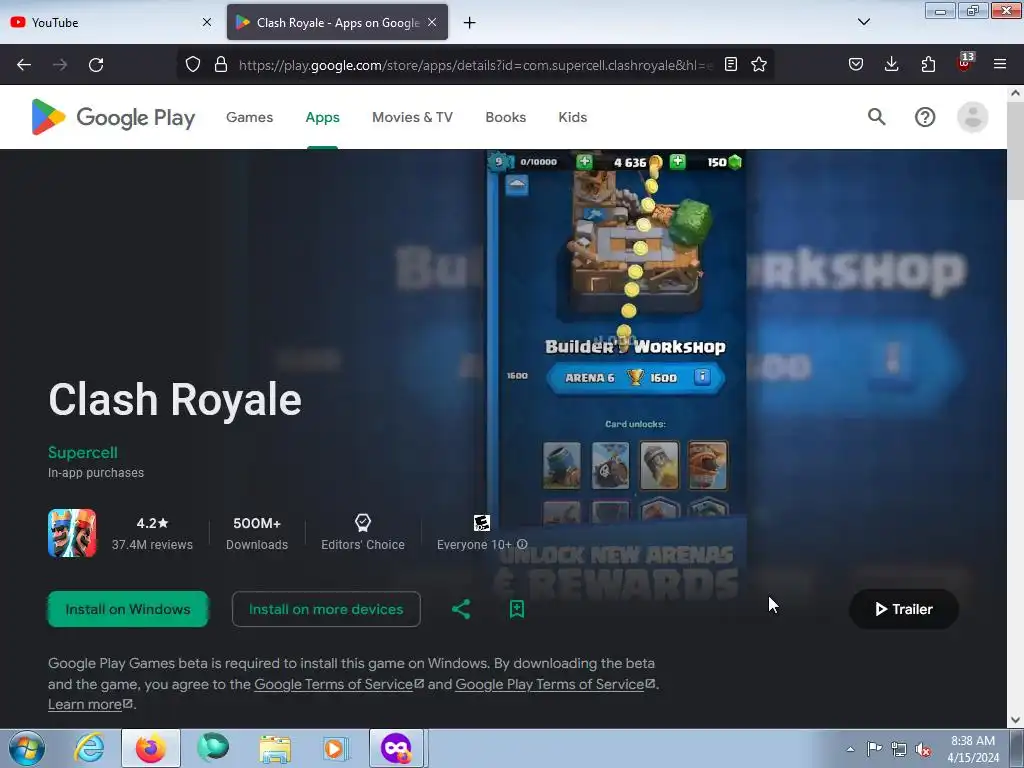
Task: Click the scrollbar down arrow
Action: click(1015, 720)
